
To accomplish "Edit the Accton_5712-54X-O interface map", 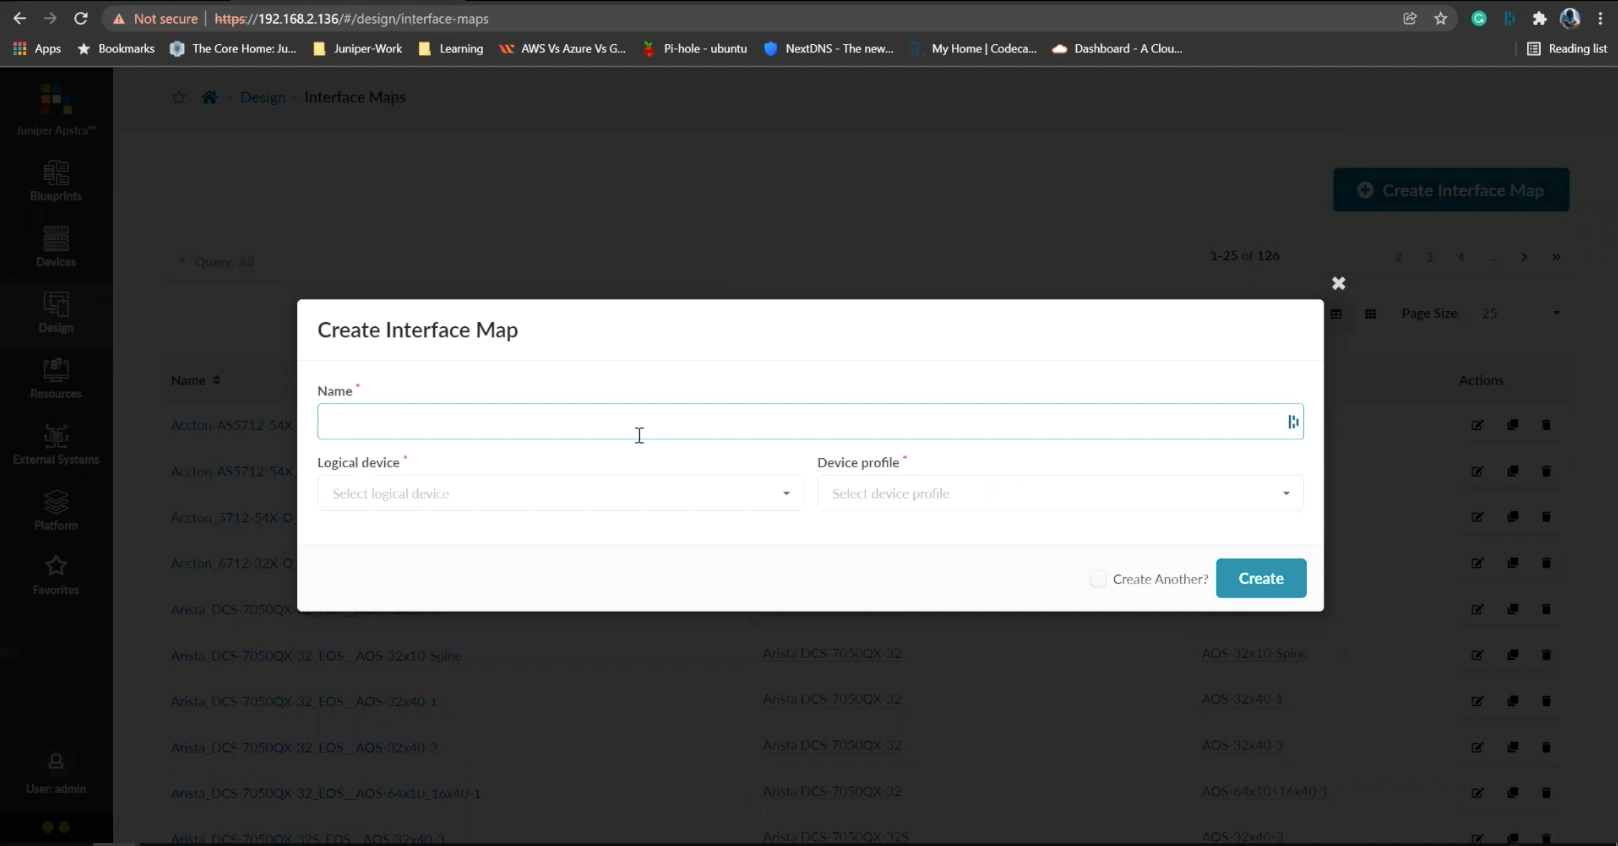I will (1477, 517).
